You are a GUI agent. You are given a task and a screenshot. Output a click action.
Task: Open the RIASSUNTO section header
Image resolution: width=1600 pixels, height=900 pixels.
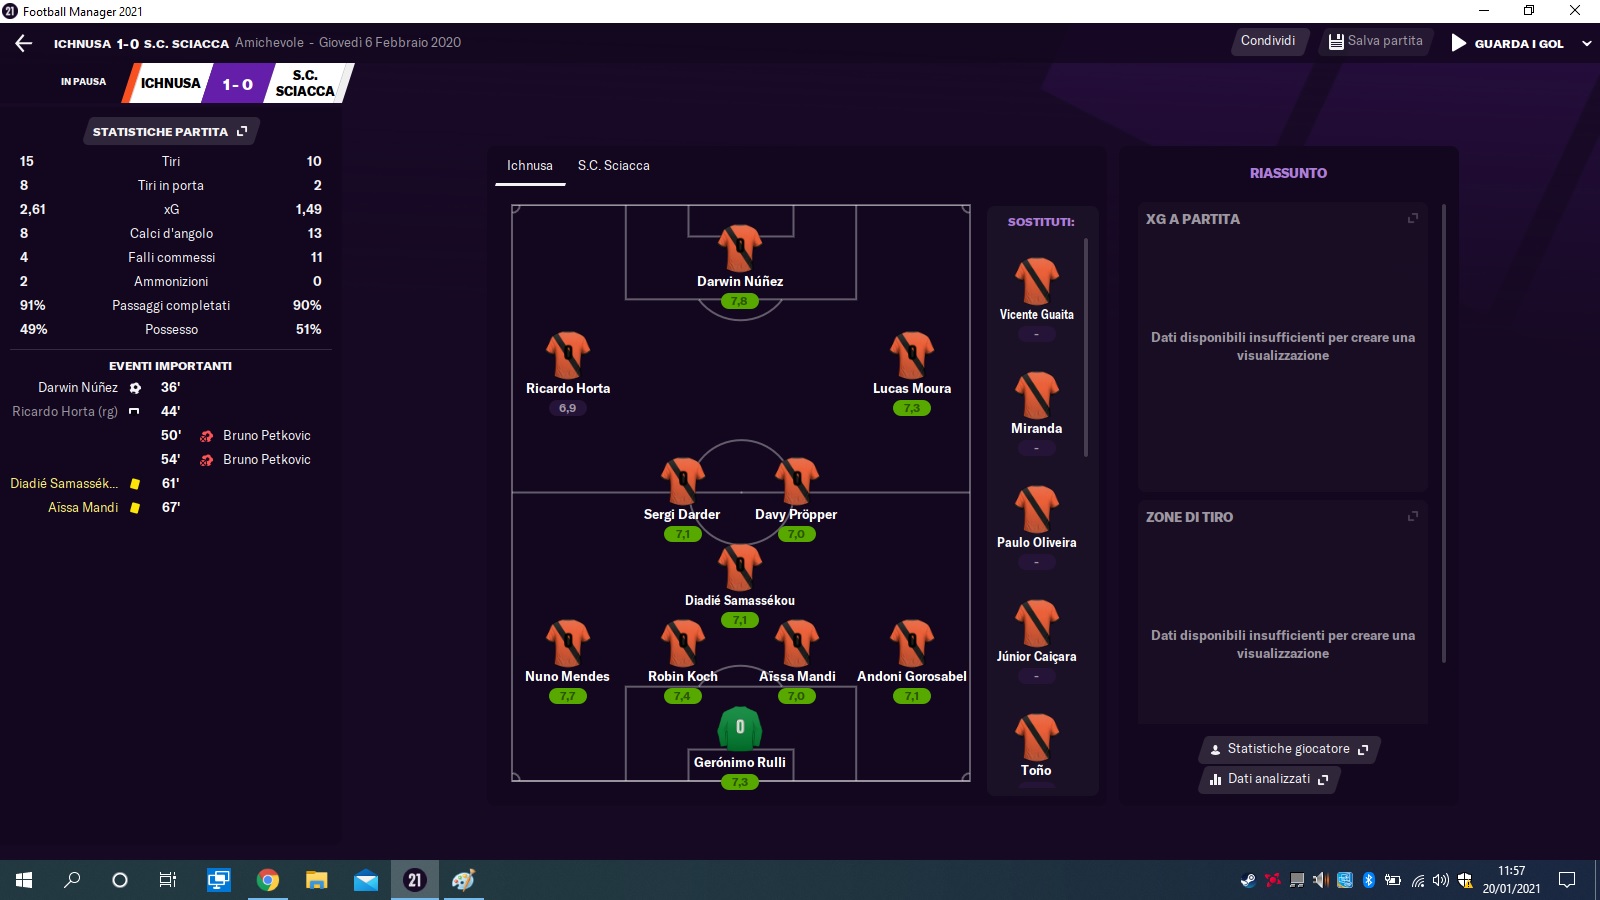point(1288,173)
